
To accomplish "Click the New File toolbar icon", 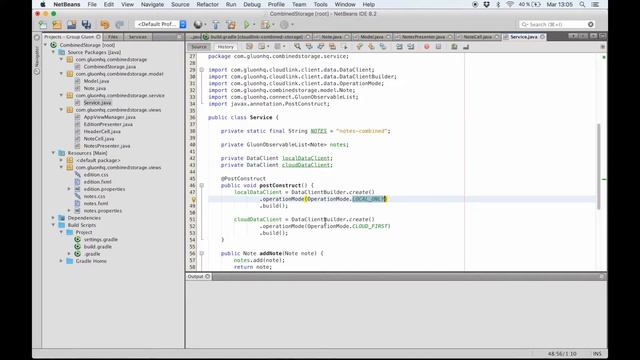I will click(x=42, y=24).
